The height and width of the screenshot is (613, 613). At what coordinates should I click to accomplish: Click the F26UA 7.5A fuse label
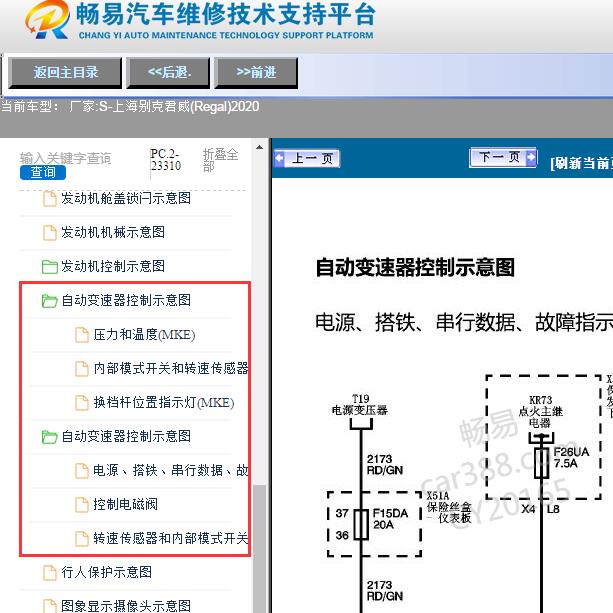(x=571, y=457)
